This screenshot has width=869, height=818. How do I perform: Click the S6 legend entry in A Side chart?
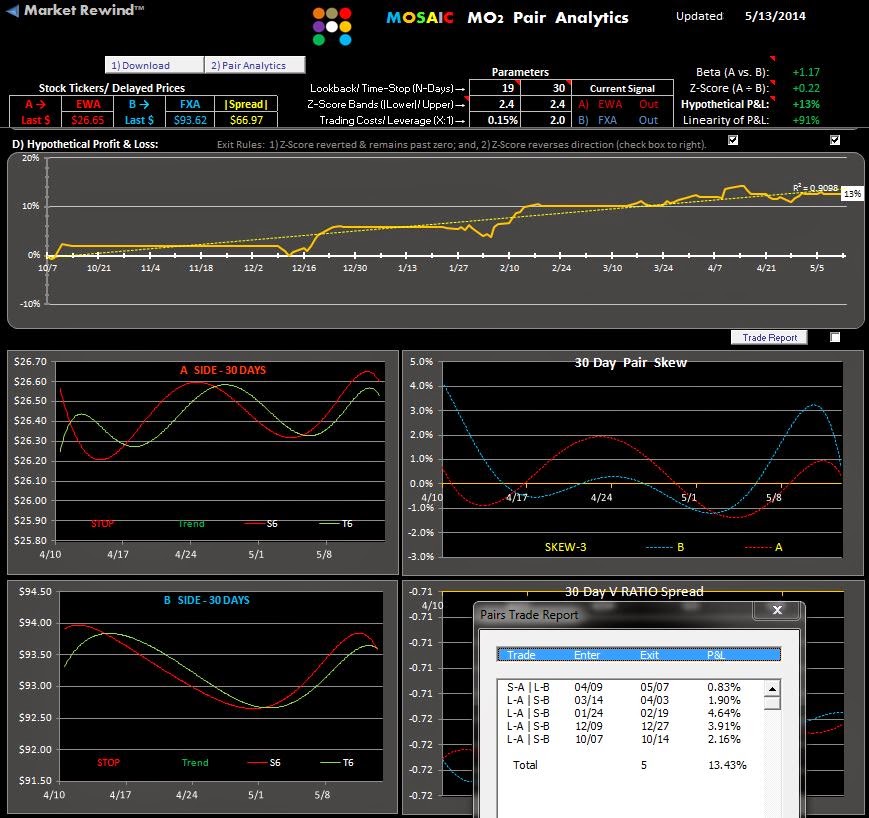pyautogui.click(x=260, y=523)
